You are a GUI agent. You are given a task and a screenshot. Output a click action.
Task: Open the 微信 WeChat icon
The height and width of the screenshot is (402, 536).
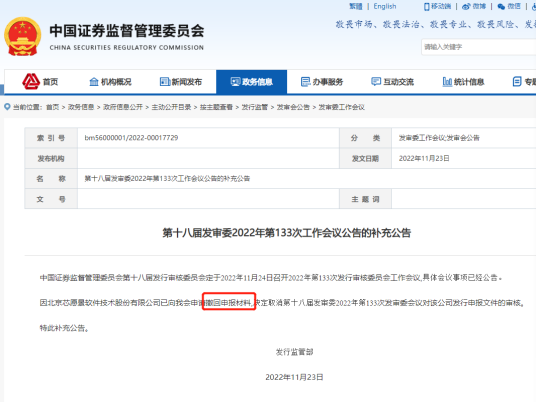point(501,6)
